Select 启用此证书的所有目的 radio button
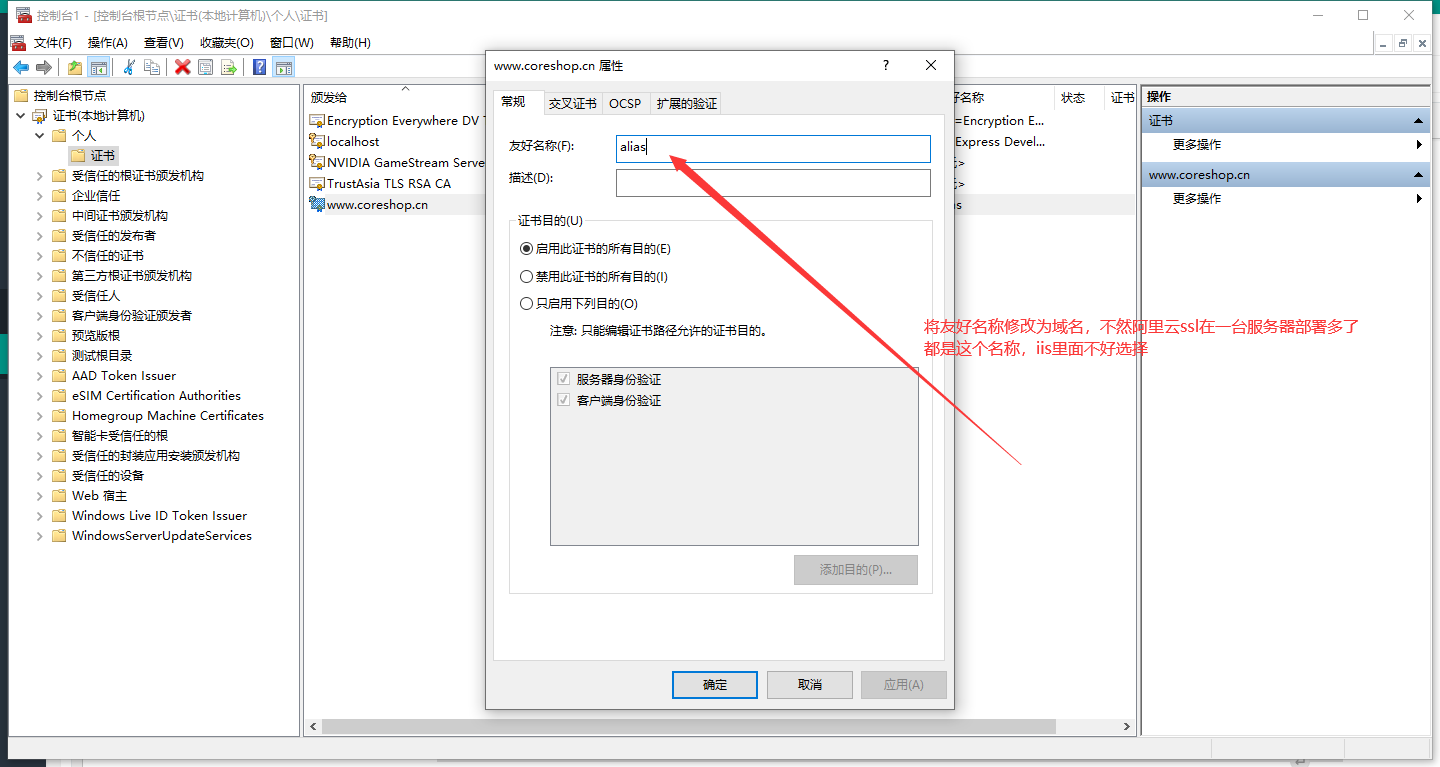Viewport: 1440px width, 767px height. pyautogui.click(x=527, y=249)
